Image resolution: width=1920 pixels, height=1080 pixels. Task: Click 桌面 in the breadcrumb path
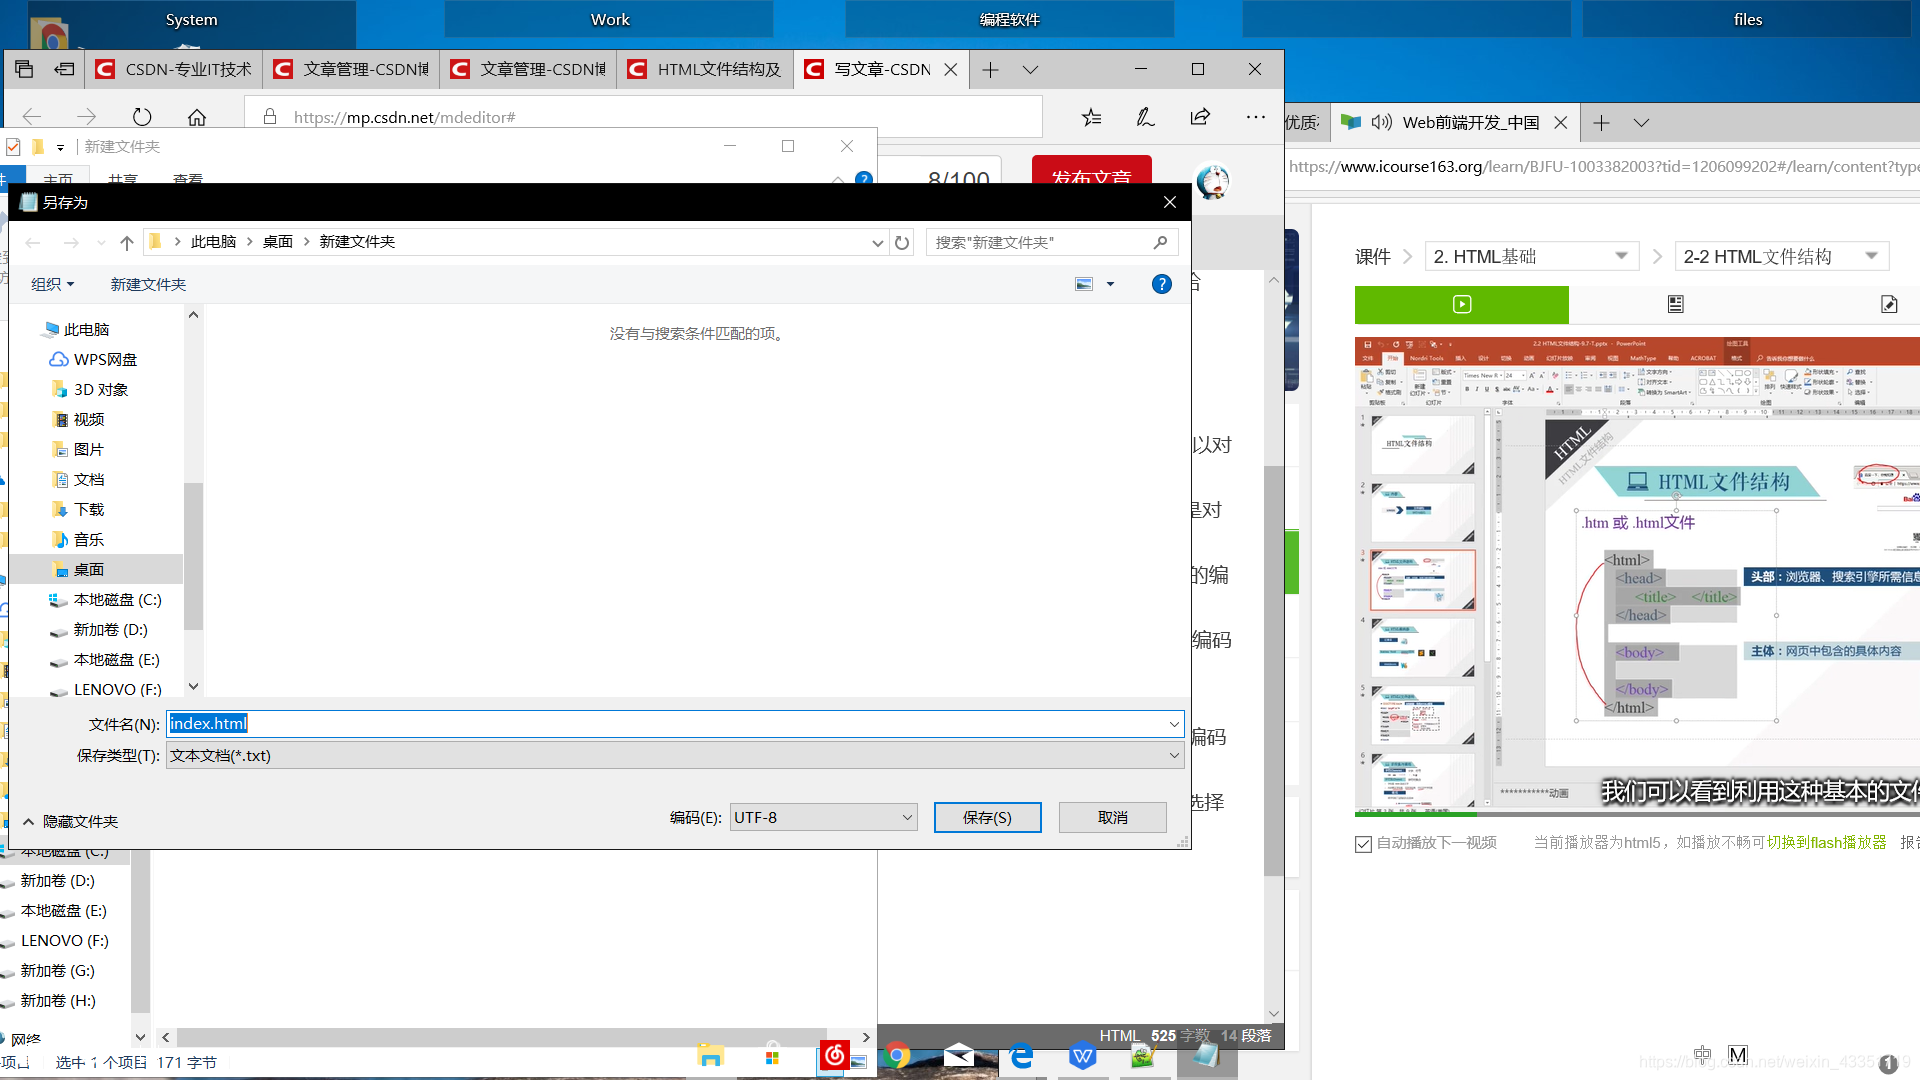point(278,242)
